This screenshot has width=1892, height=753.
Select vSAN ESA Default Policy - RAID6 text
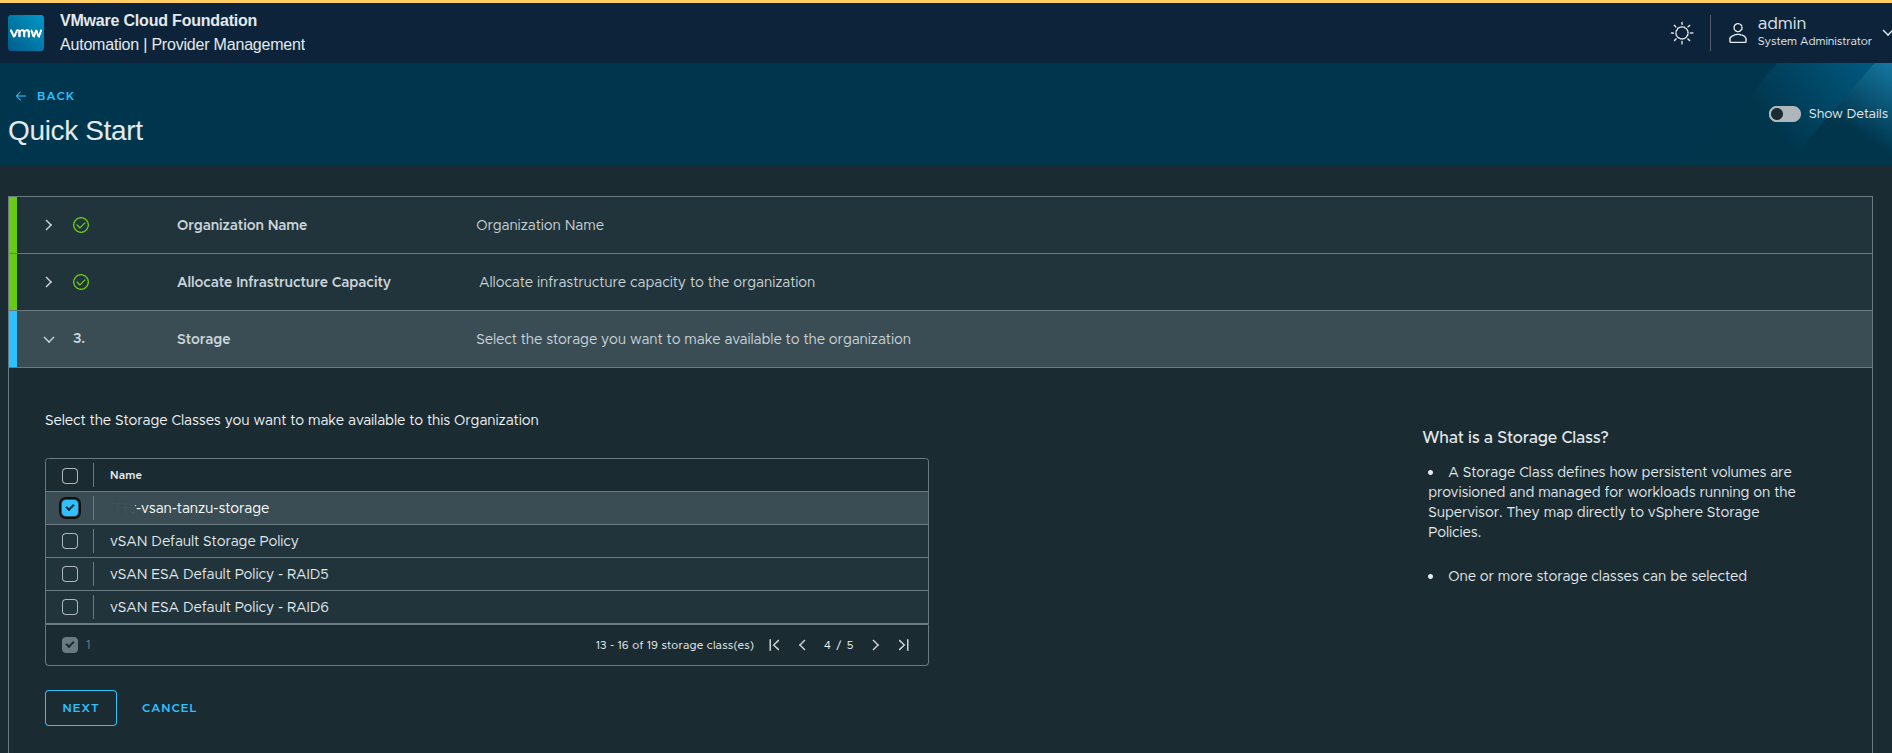(x=219, y=607)
